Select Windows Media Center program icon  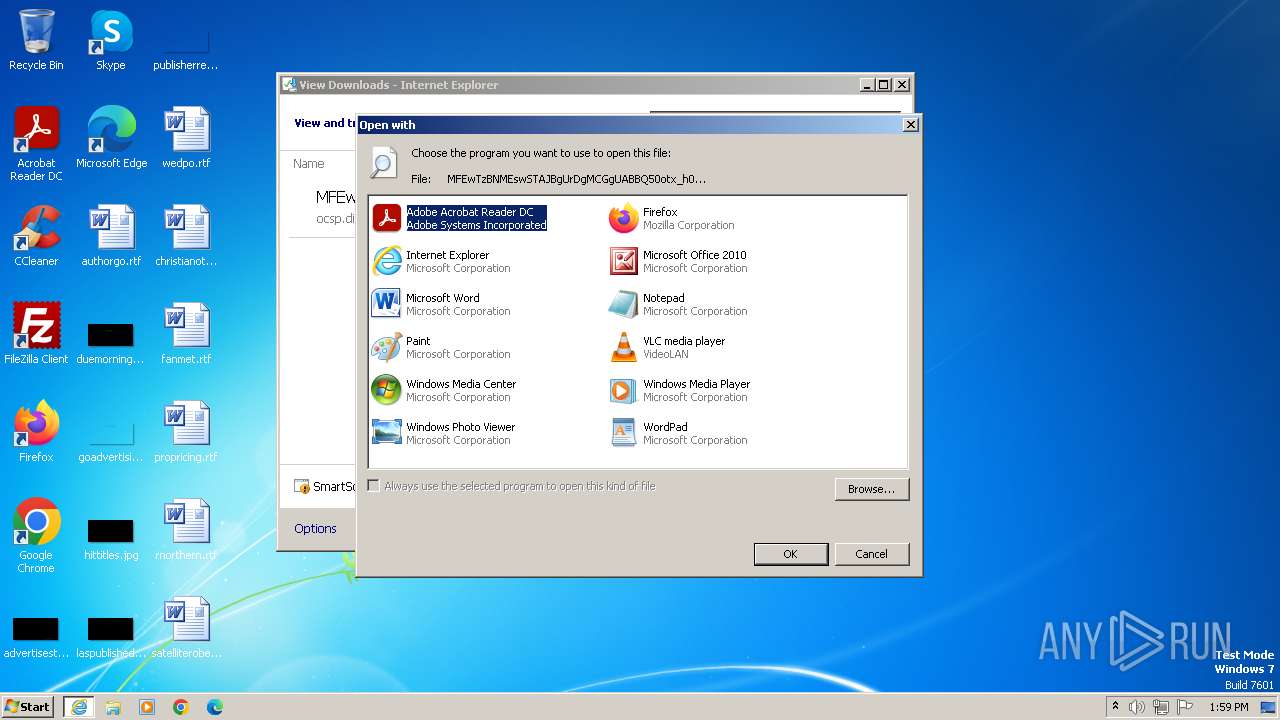coord(387,390)
